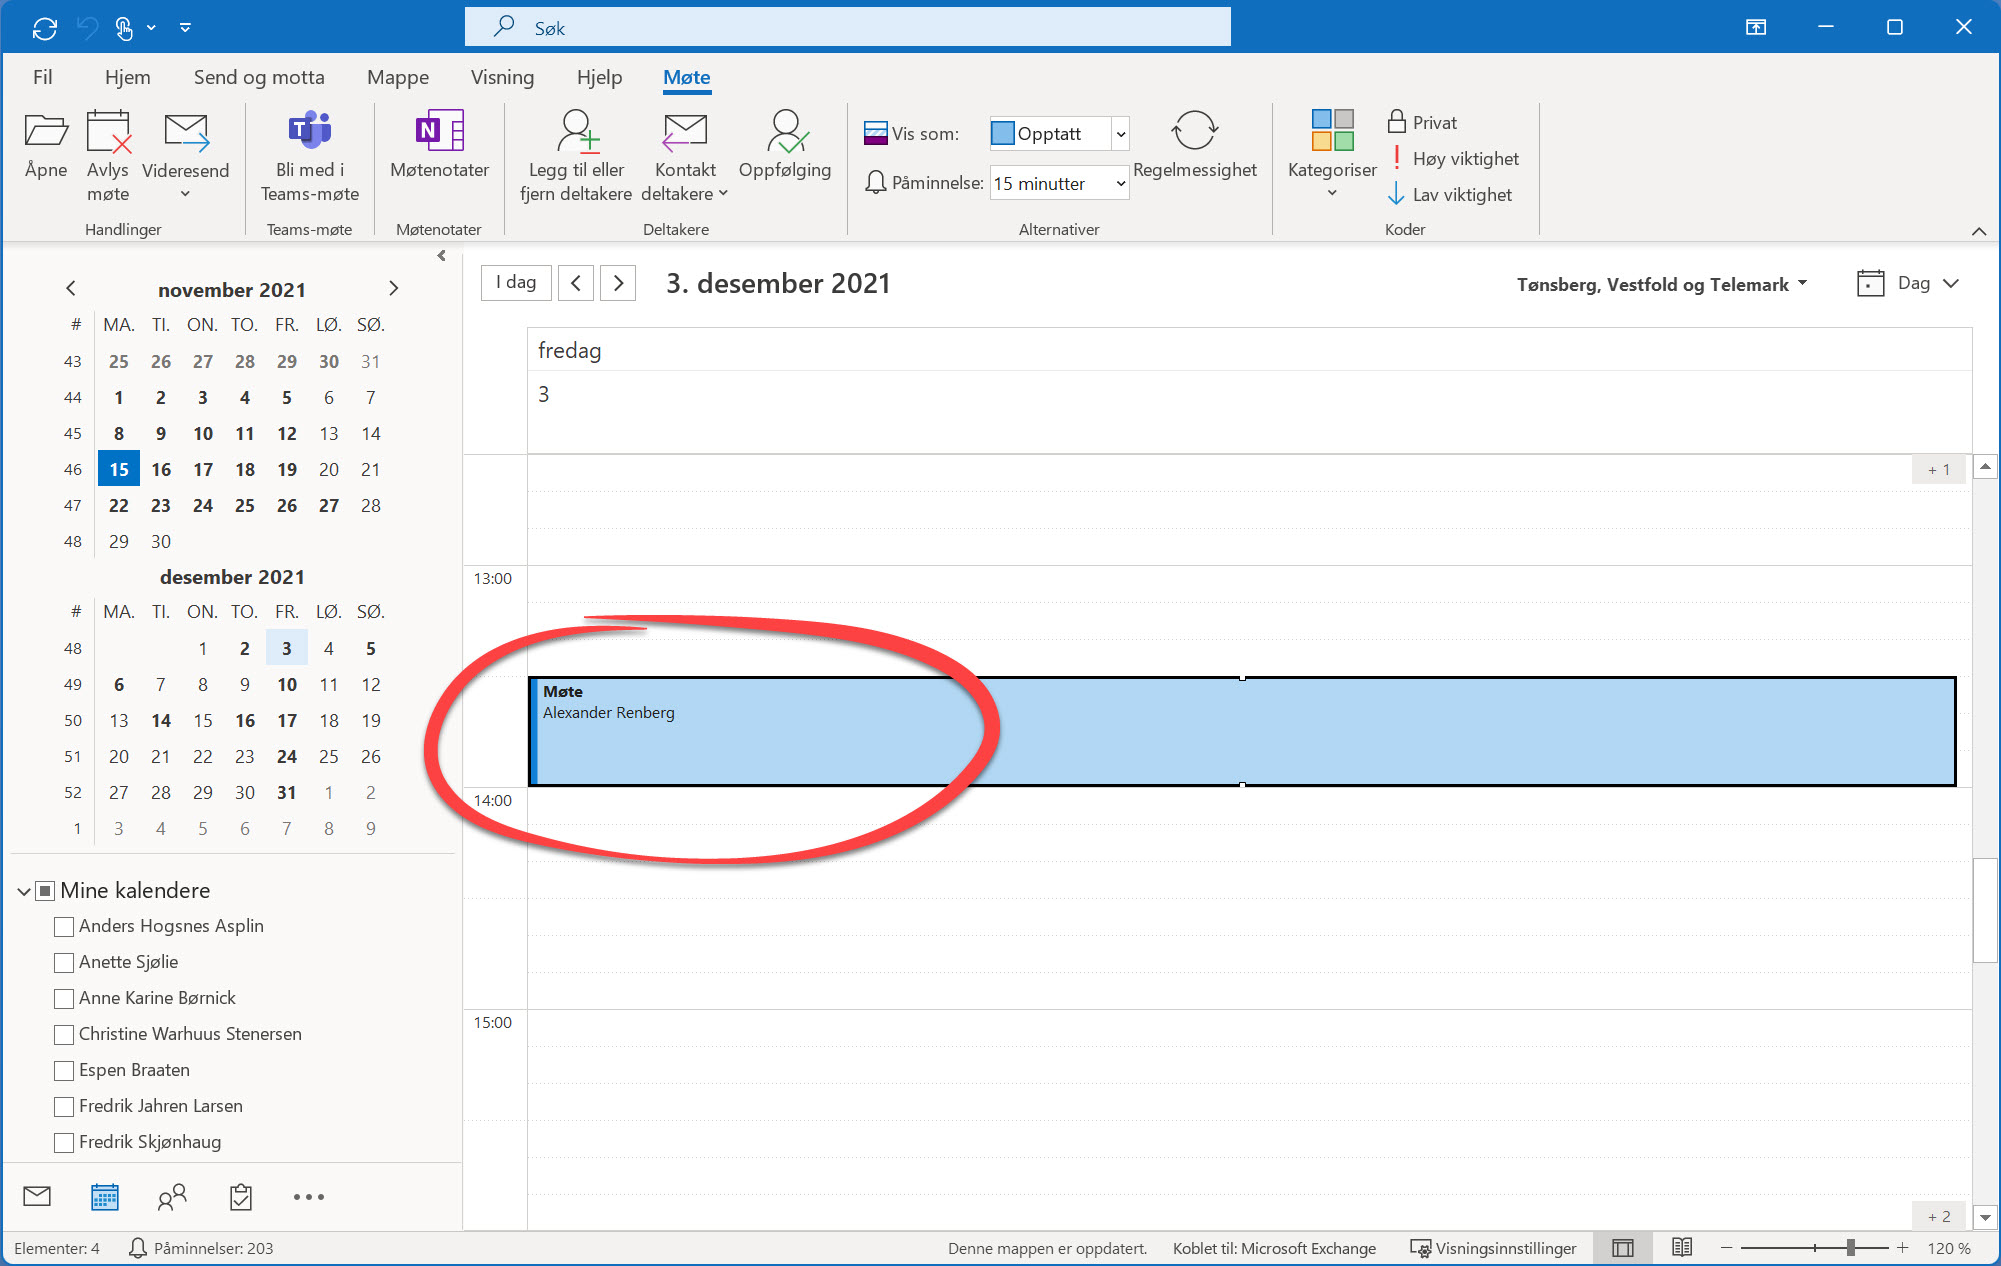
Task: Click the I dag button
Action: pyautogui.click(x=515, y=282)
